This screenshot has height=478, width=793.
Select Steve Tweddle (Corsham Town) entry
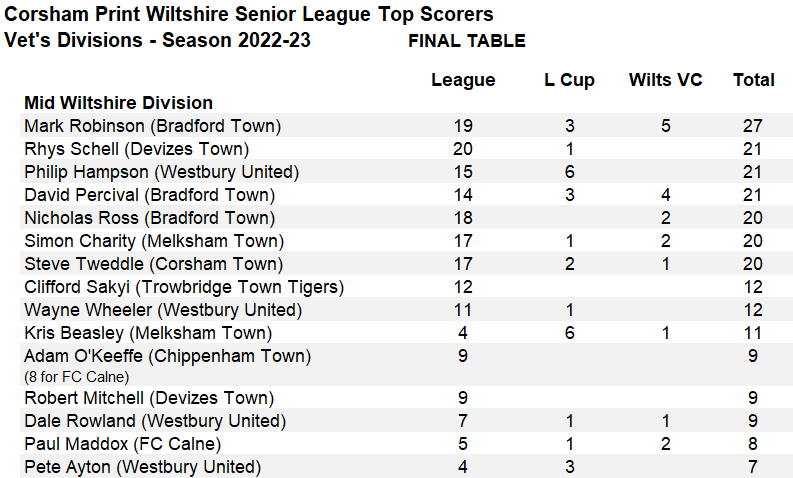coord(153,264)
